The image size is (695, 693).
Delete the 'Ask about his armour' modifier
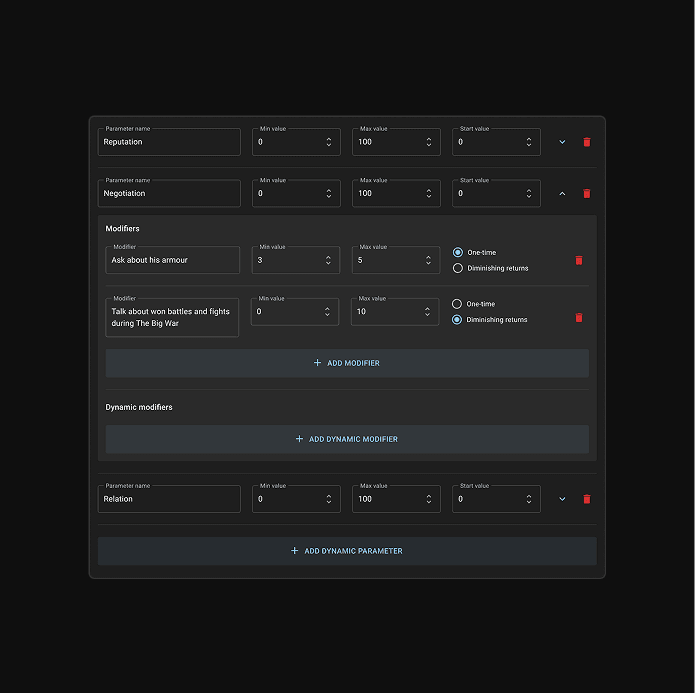tap(578, 260)
